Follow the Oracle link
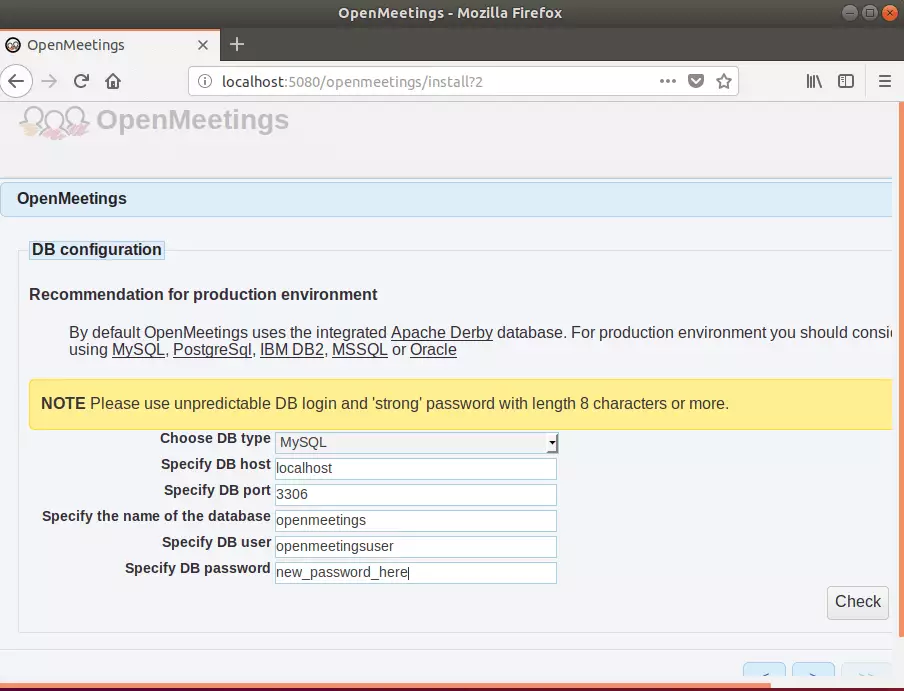This screenshot has width=904, height=691. 433,350
